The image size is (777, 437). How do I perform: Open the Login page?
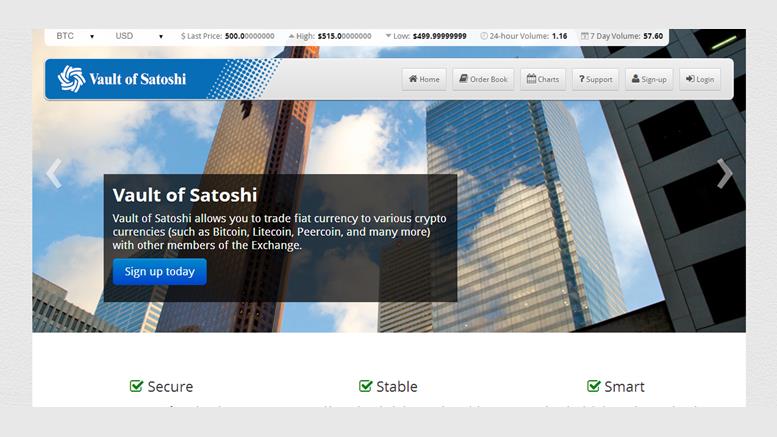click(700, 79)
